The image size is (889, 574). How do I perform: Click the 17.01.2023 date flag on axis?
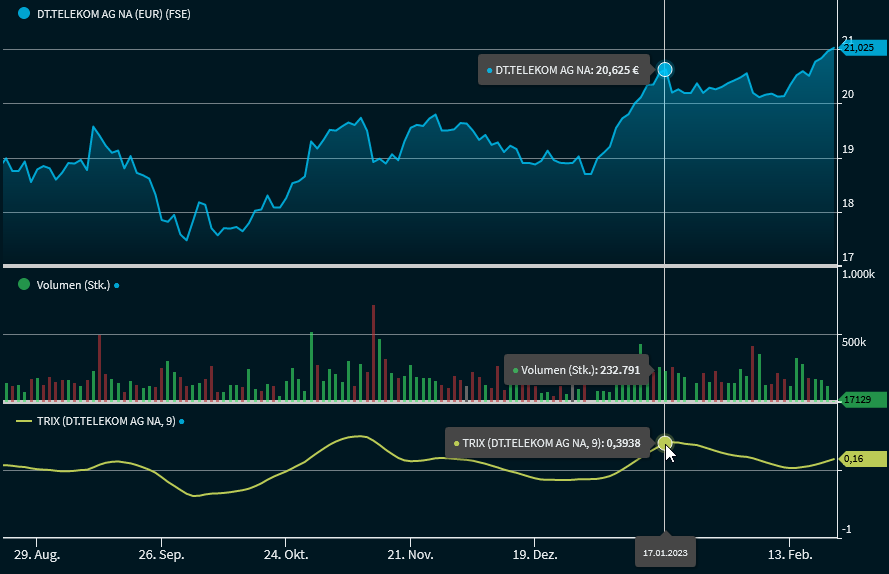click(665, 551)
